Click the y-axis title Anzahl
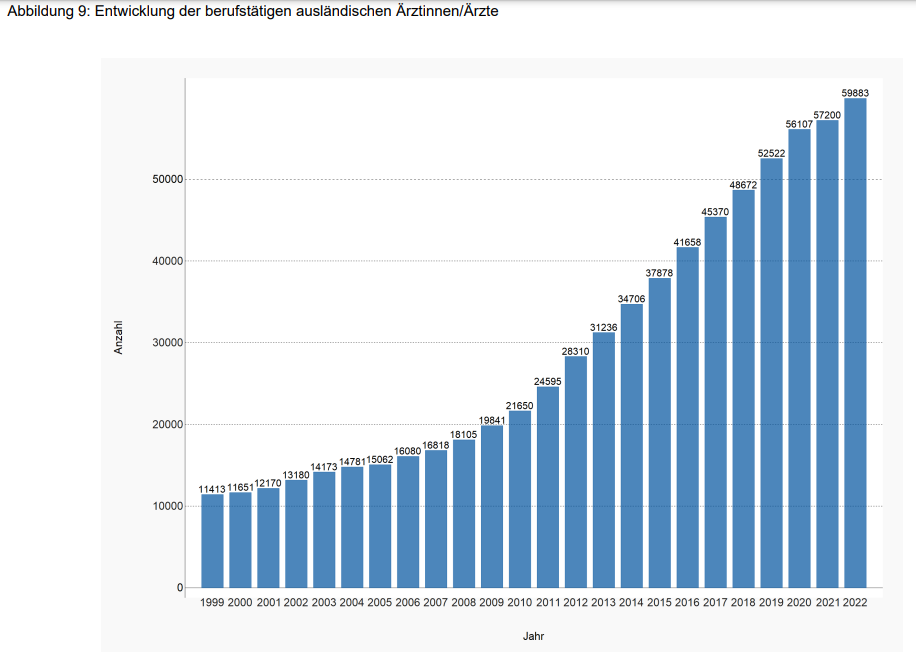The width and height of the screenshot is (916, 652). [118, 337]
